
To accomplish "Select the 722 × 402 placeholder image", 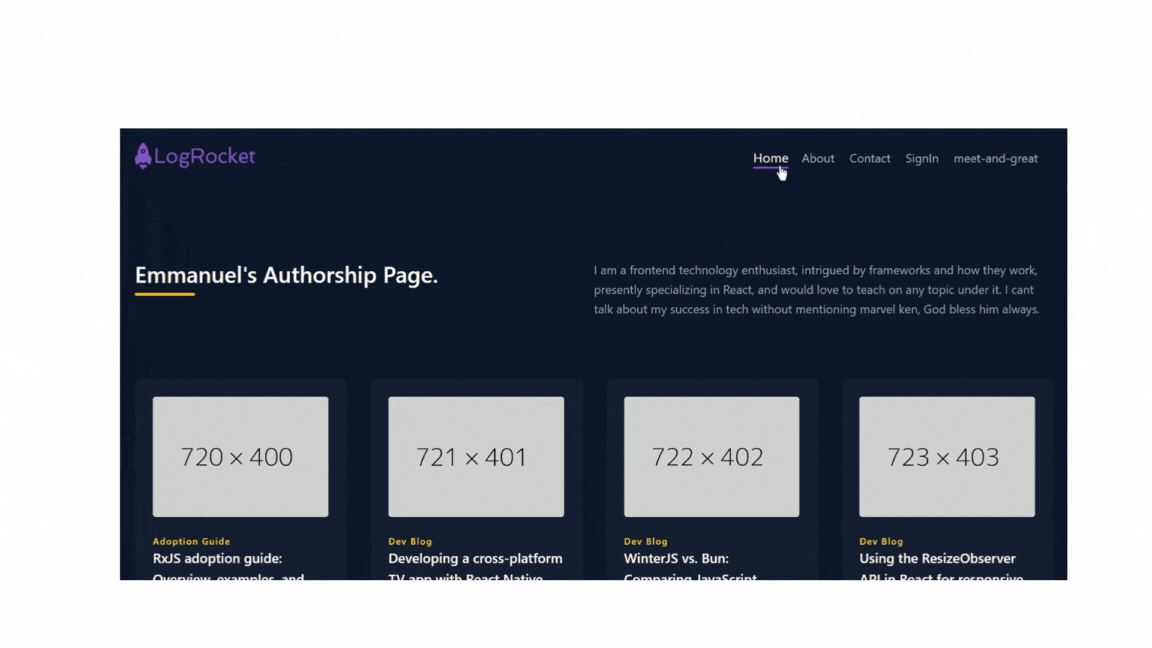I will [711, 457].
